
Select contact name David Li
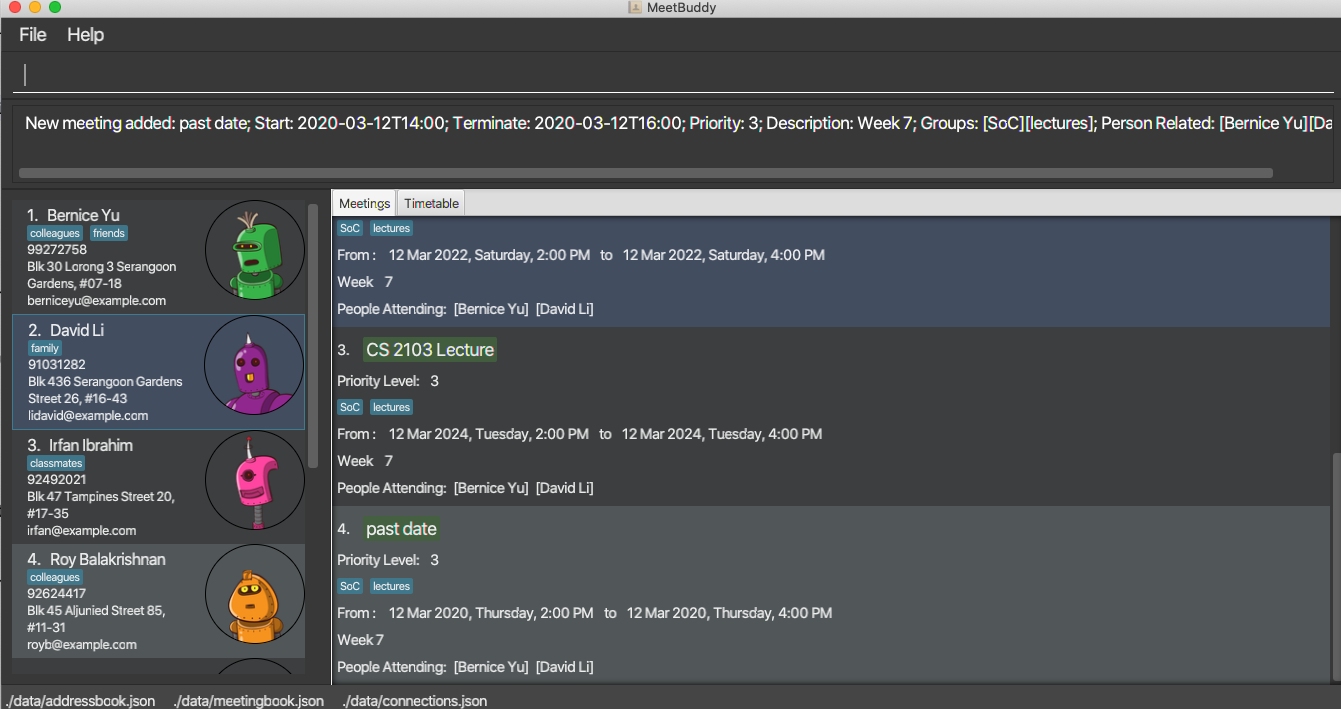[77, 330]
